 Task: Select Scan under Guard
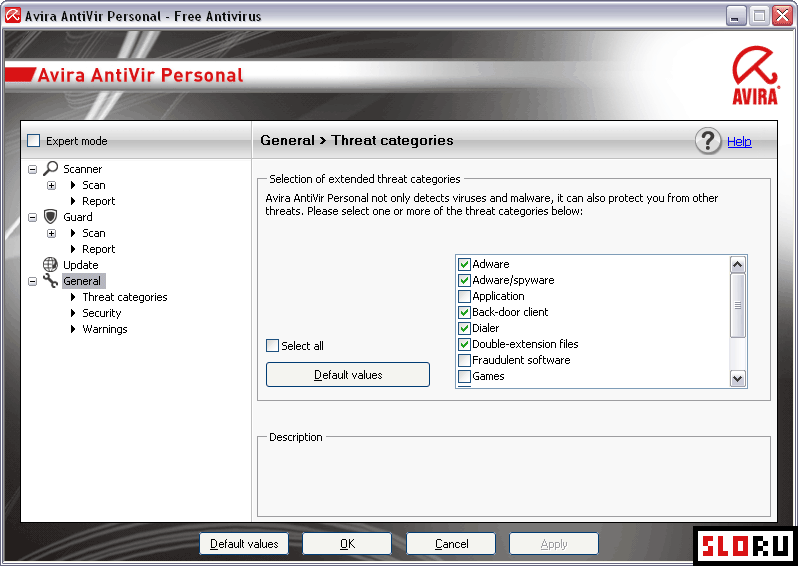(x=94, y=233)
